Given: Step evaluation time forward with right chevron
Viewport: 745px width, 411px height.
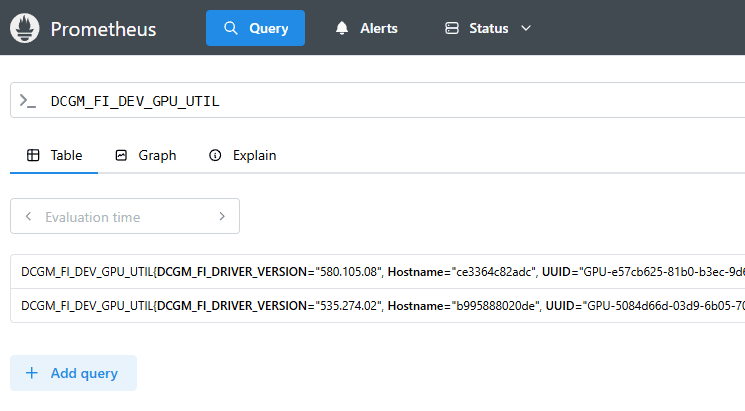Looking at the screenshot, I should pos(222,216).
